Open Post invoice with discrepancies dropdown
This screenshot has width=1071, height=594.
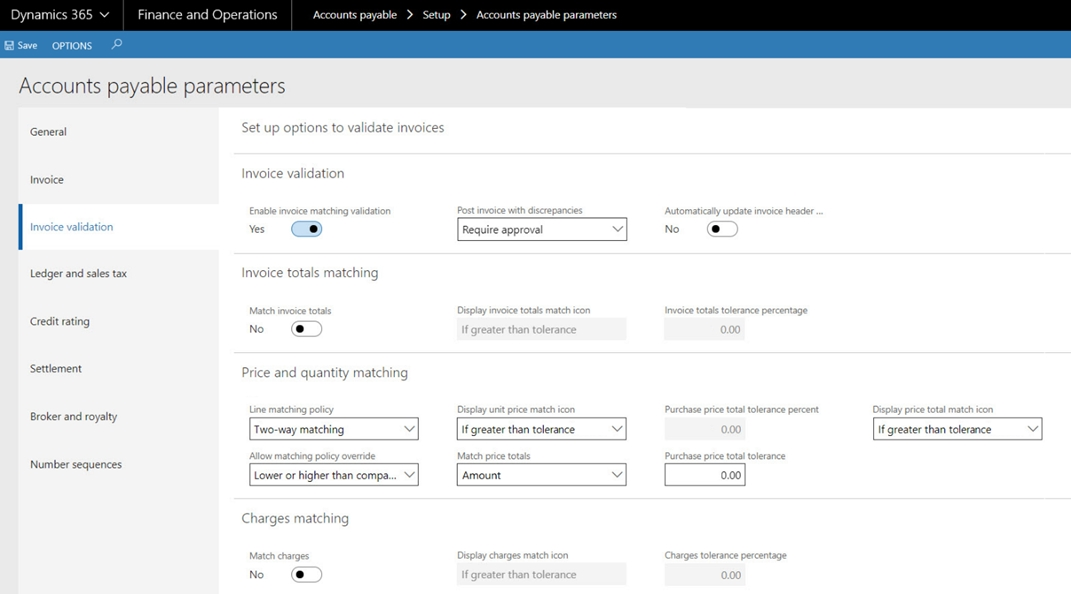[542, 229]
